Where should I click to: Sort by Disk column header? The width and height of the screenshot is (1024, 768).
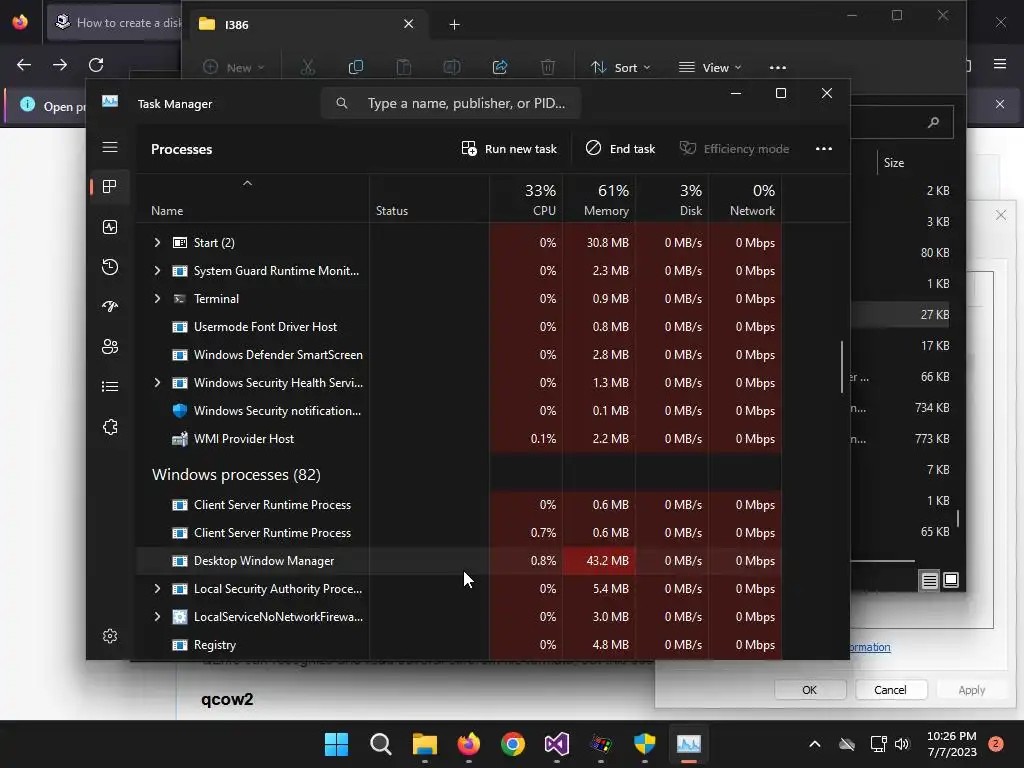pyautogui.click(x=673, y=200)
